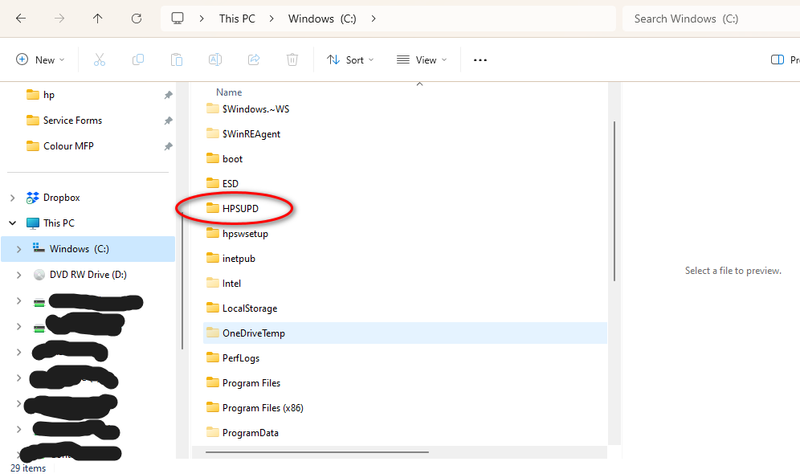Open the New item dropdown
Viewport: 800px width, 474px height.
40,60
